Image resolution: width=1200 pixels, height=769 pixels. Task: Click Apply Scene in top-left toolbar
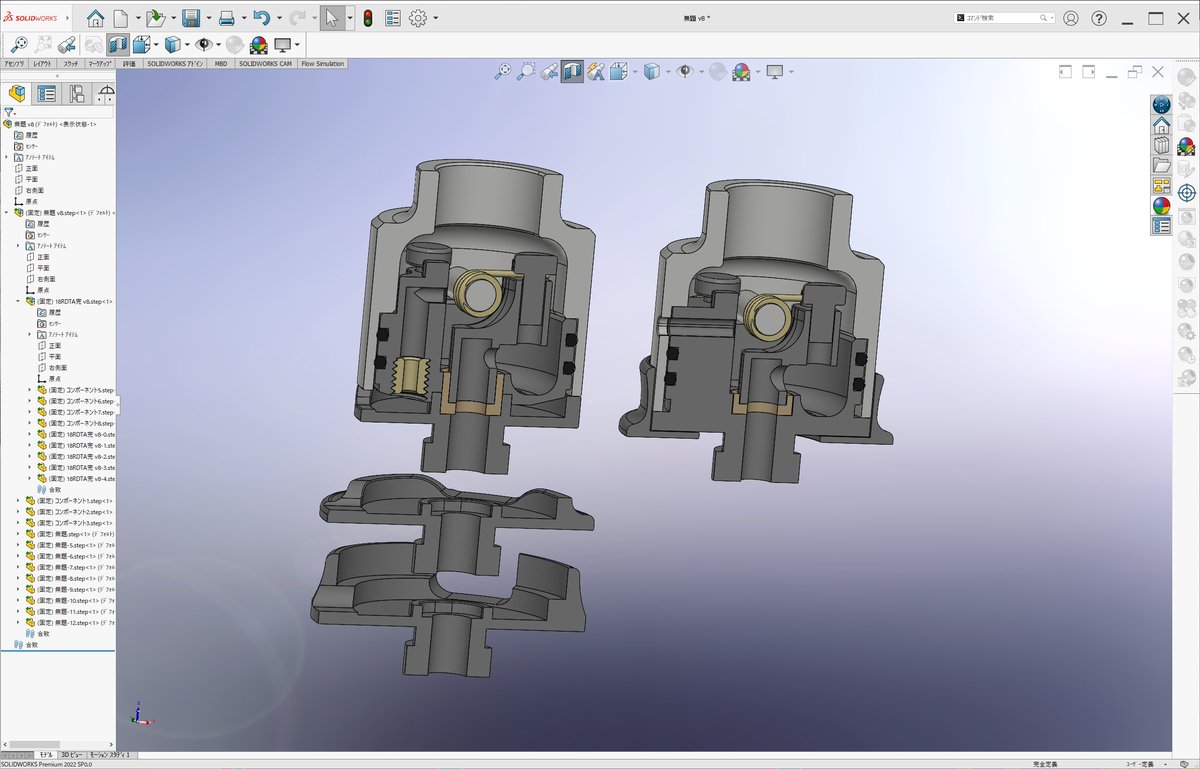258,44
